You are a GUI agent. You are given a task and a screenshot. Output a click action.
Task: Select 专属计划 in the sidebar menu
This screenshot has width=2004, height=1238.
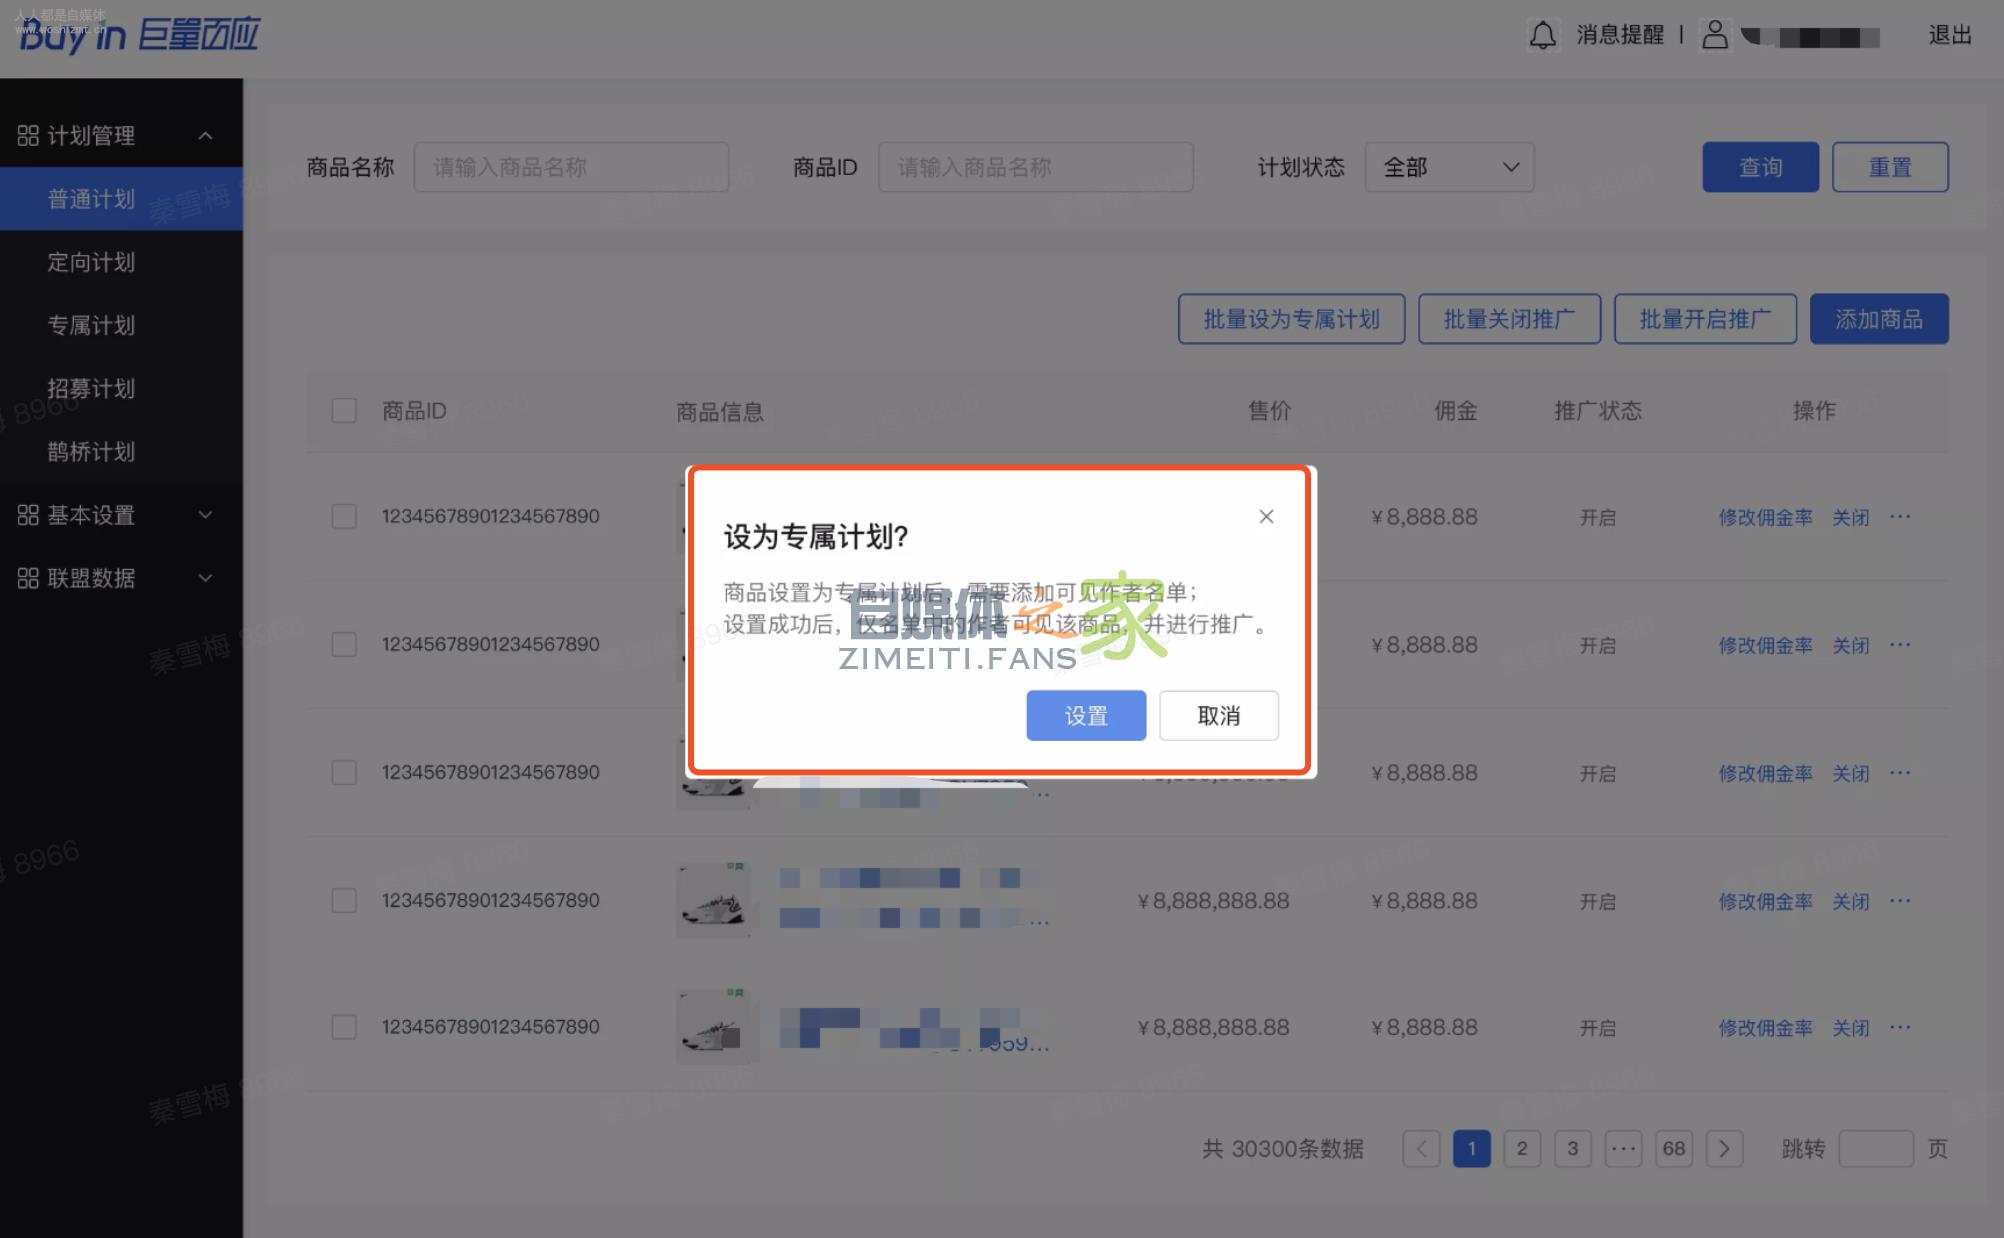93,325
